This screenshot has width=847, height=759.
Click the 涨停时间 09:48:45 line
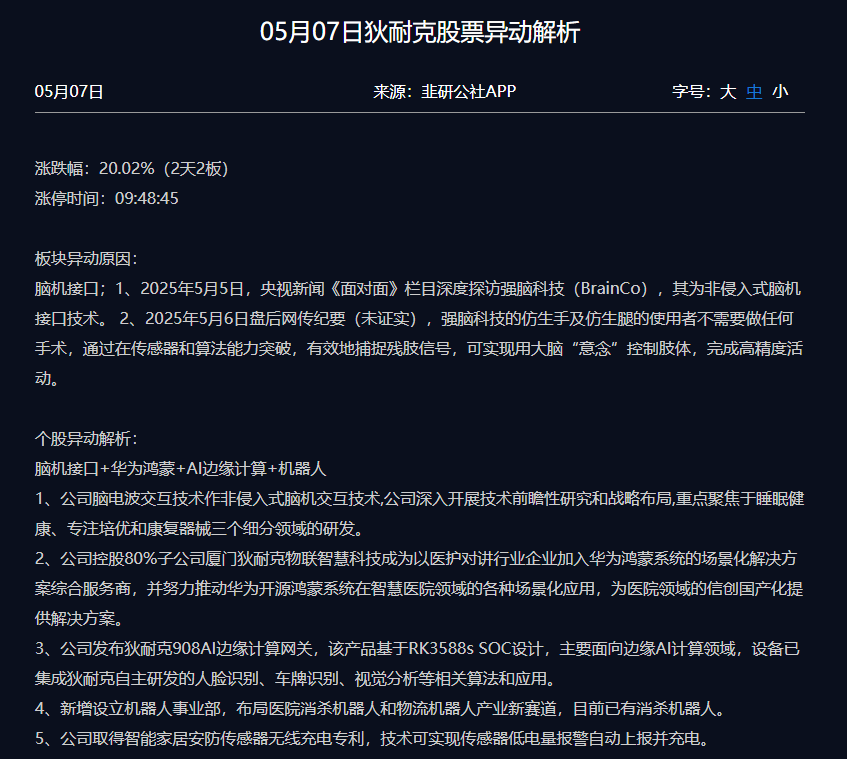point(106,198)
